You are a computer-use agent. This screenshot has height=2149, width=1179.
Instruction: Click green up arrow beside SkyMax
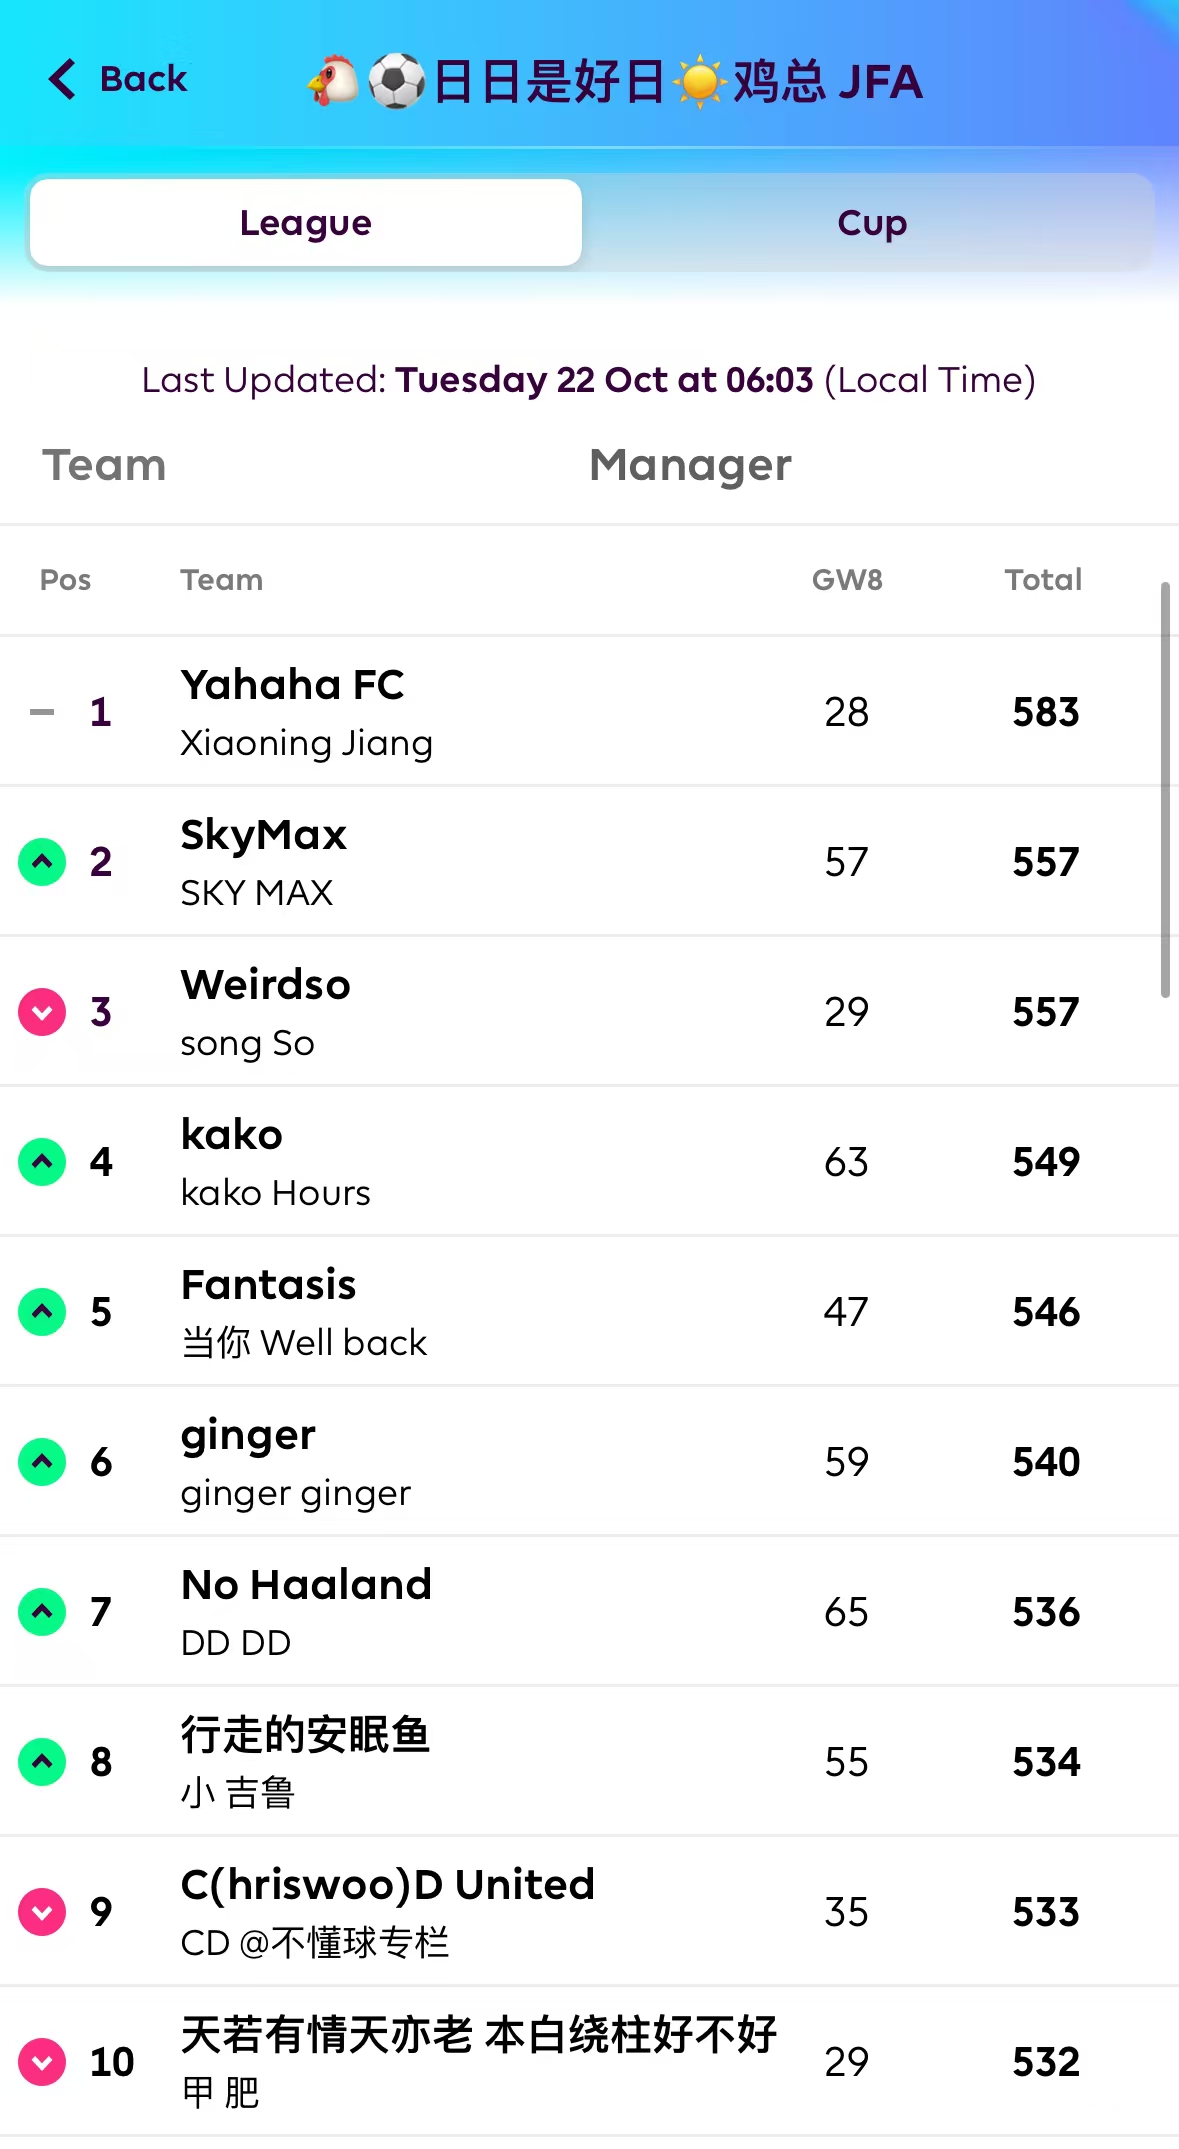point(42,862)
